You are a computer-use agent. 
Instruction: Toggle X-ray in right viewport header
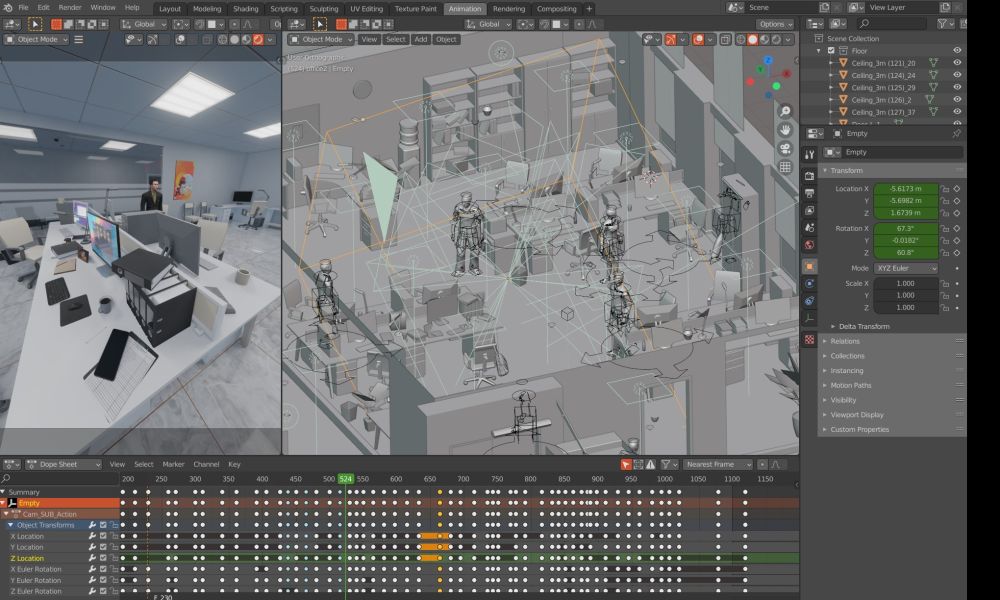(x=725, y=40)
